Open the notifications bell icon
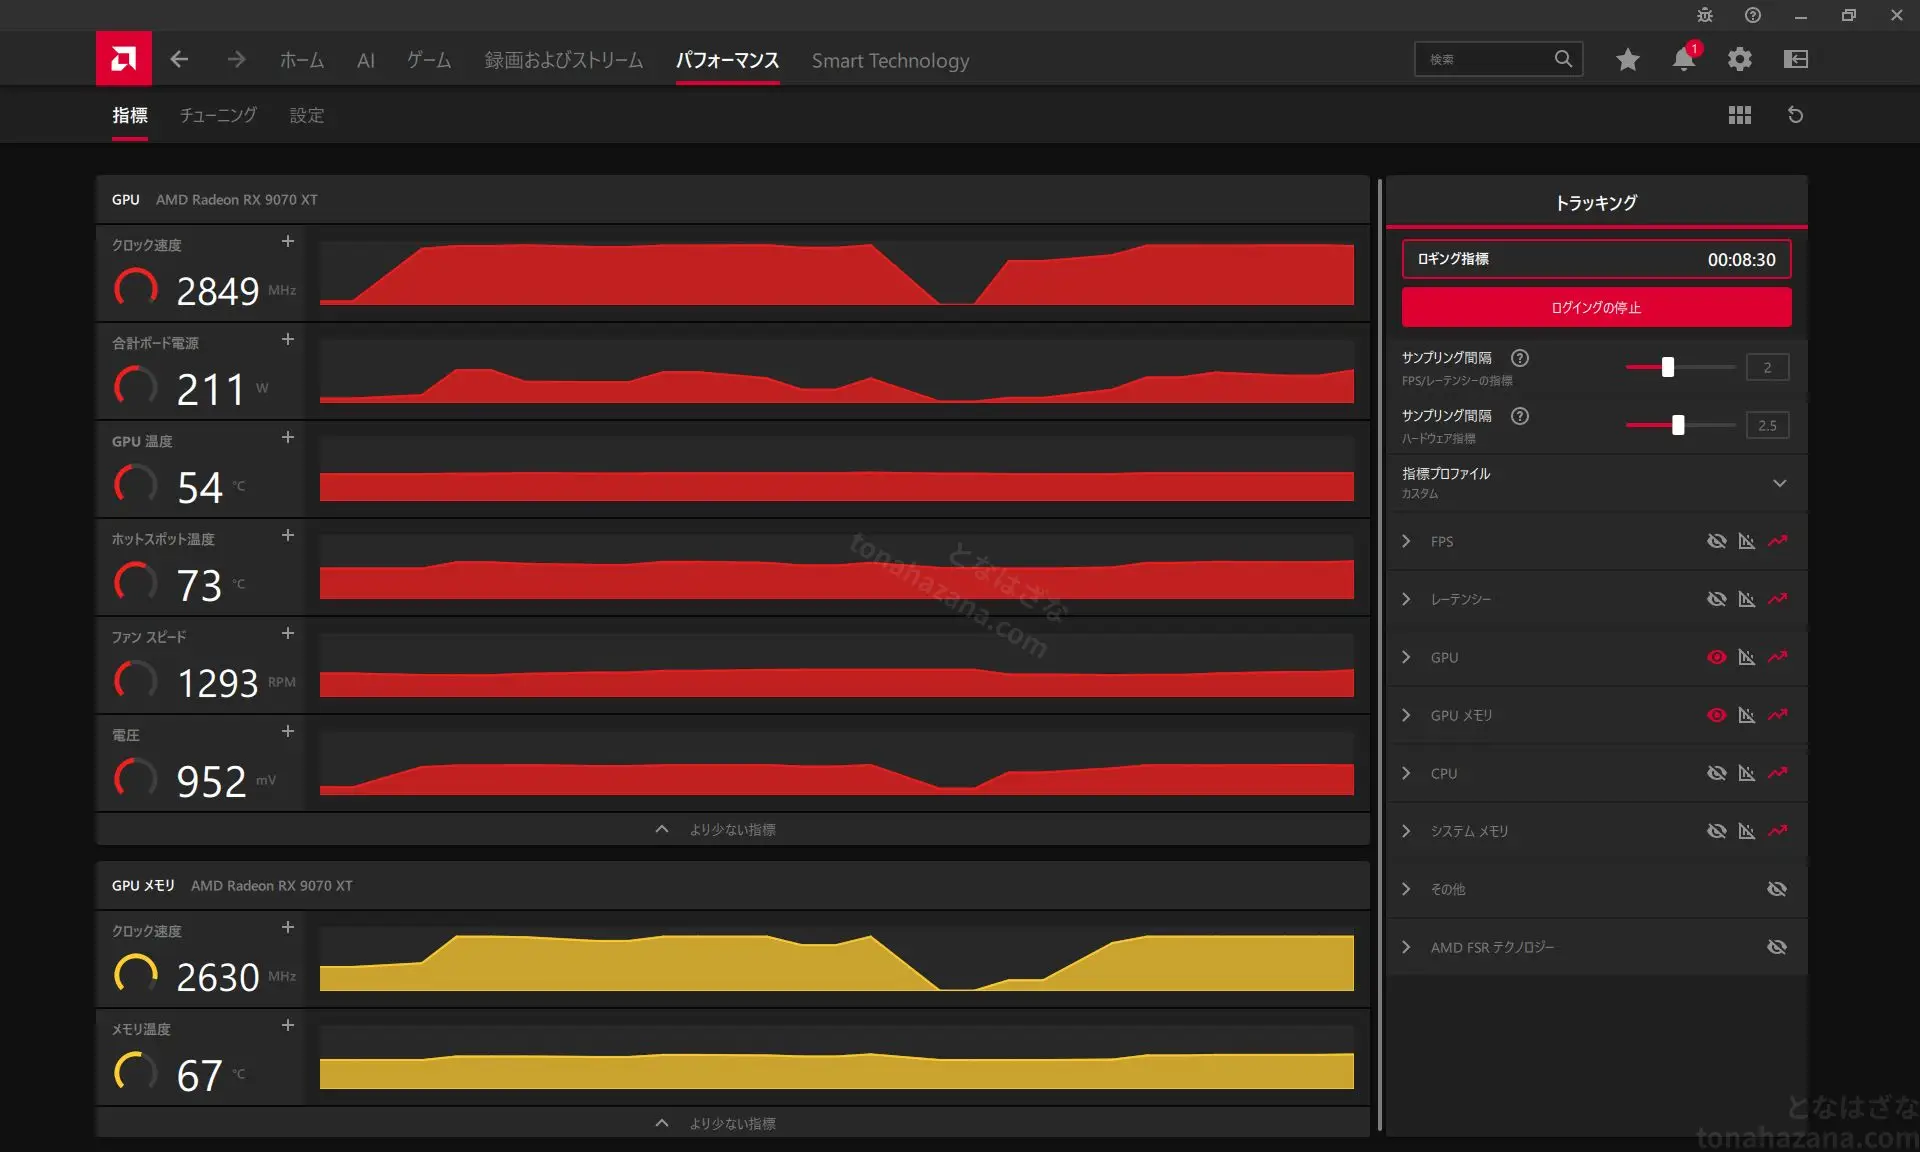This screenshot has width=1920, height=1152. (1684, 59)
